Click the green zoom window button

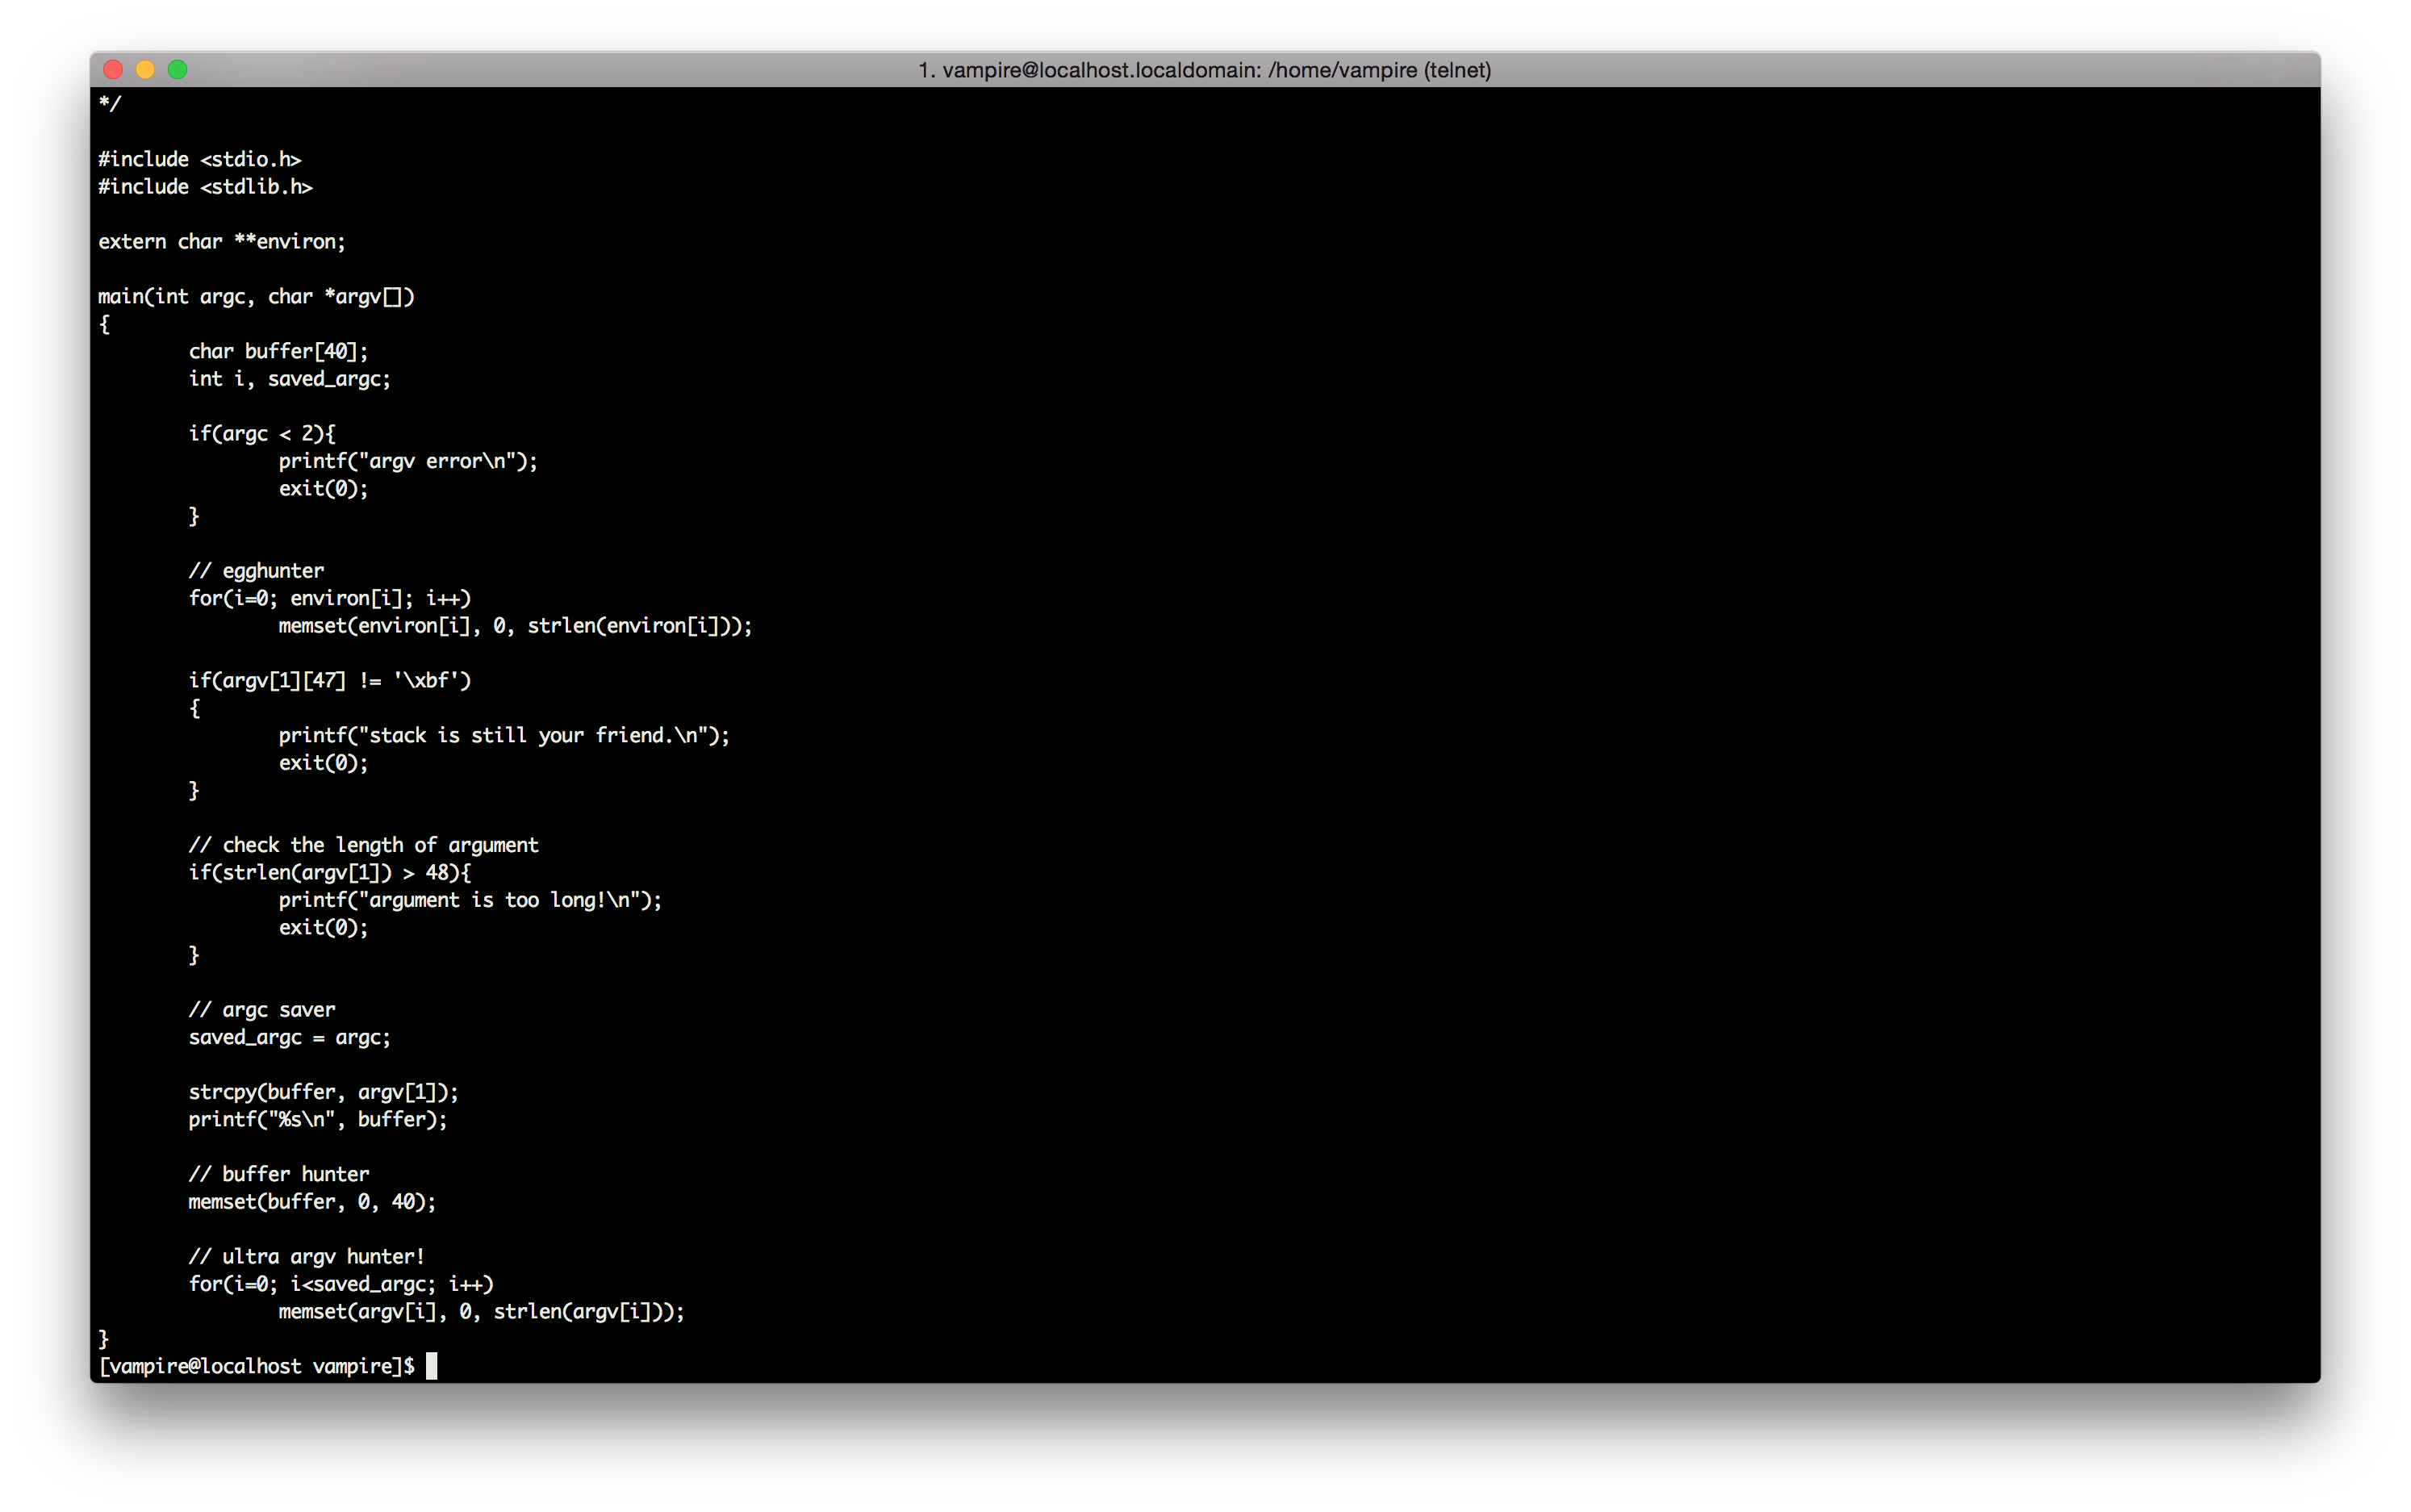pos(177,69)
